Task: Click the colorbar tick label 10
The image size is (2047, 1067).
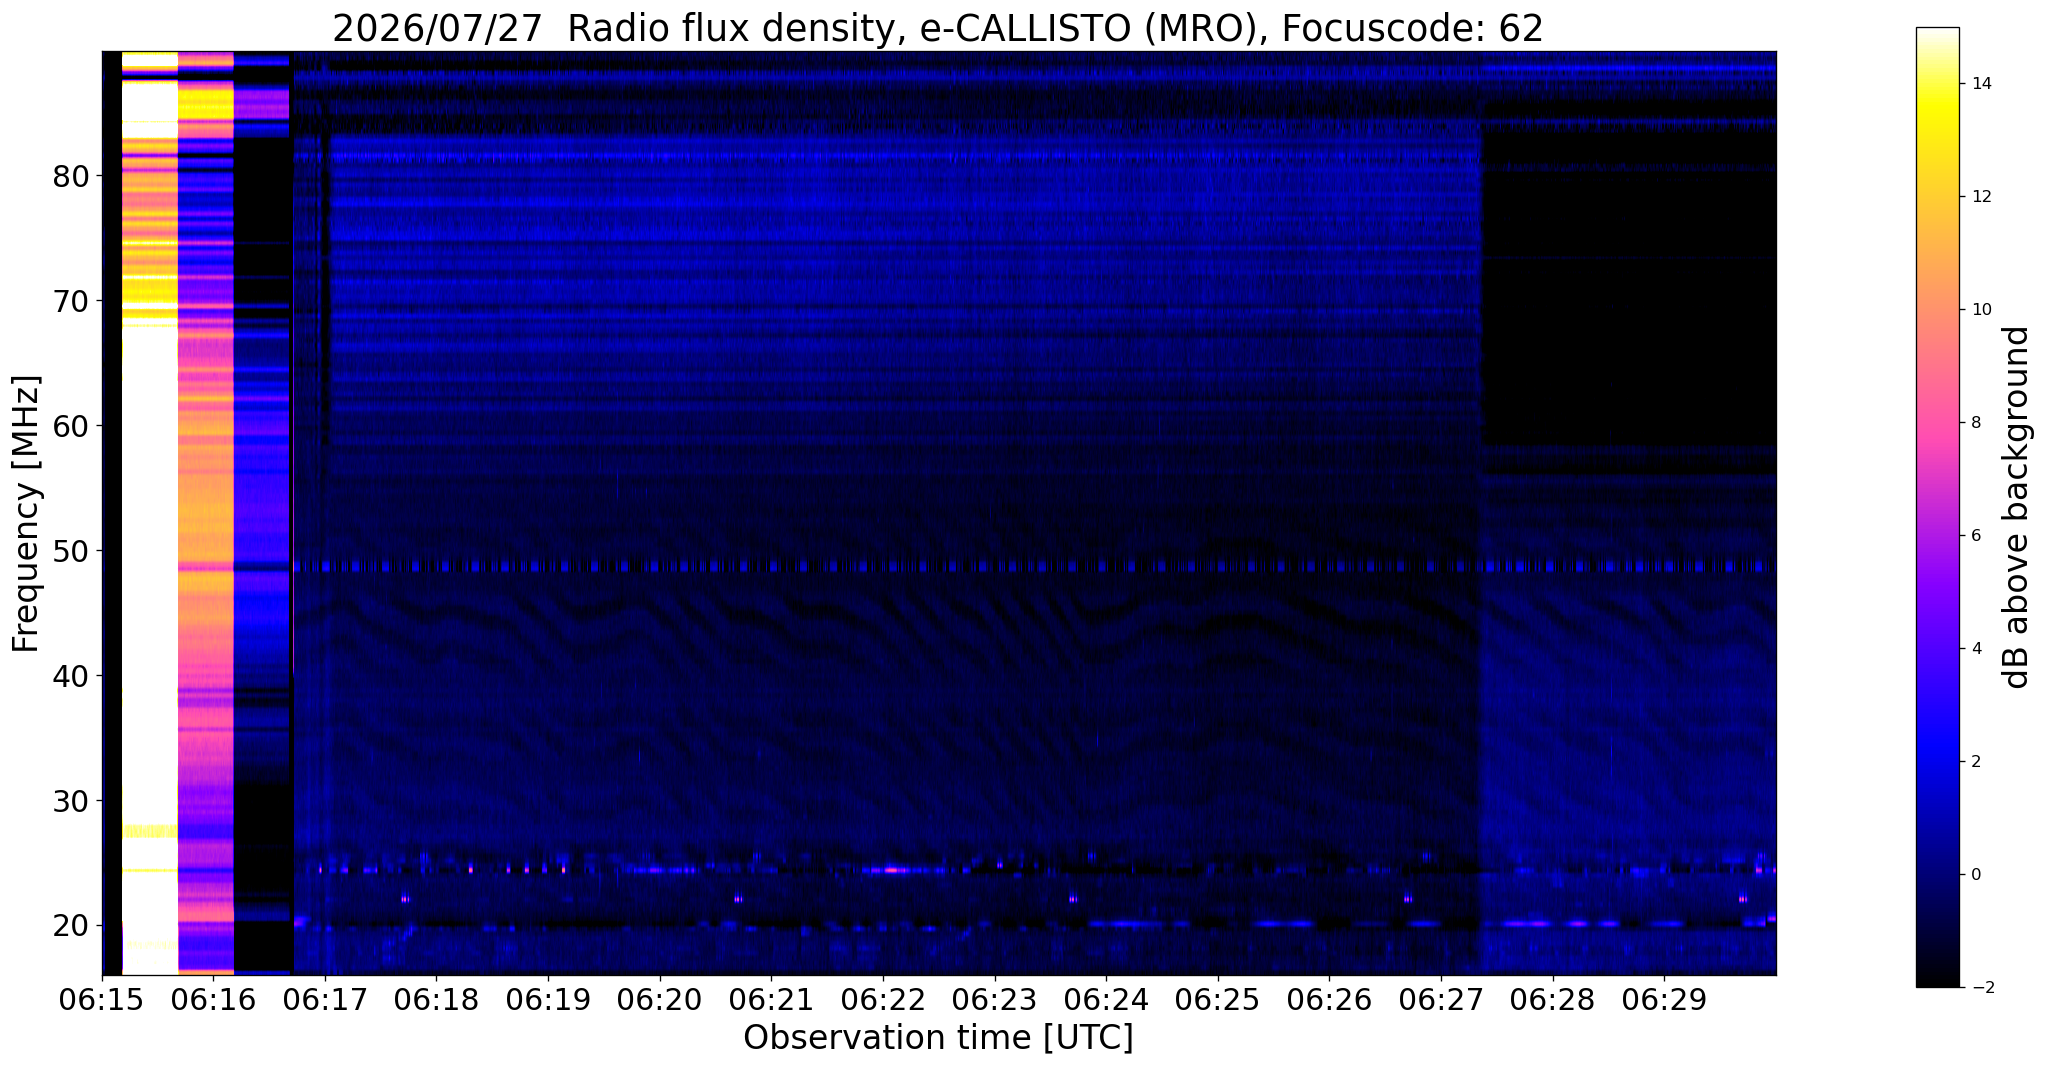Action: (1980, 310)
